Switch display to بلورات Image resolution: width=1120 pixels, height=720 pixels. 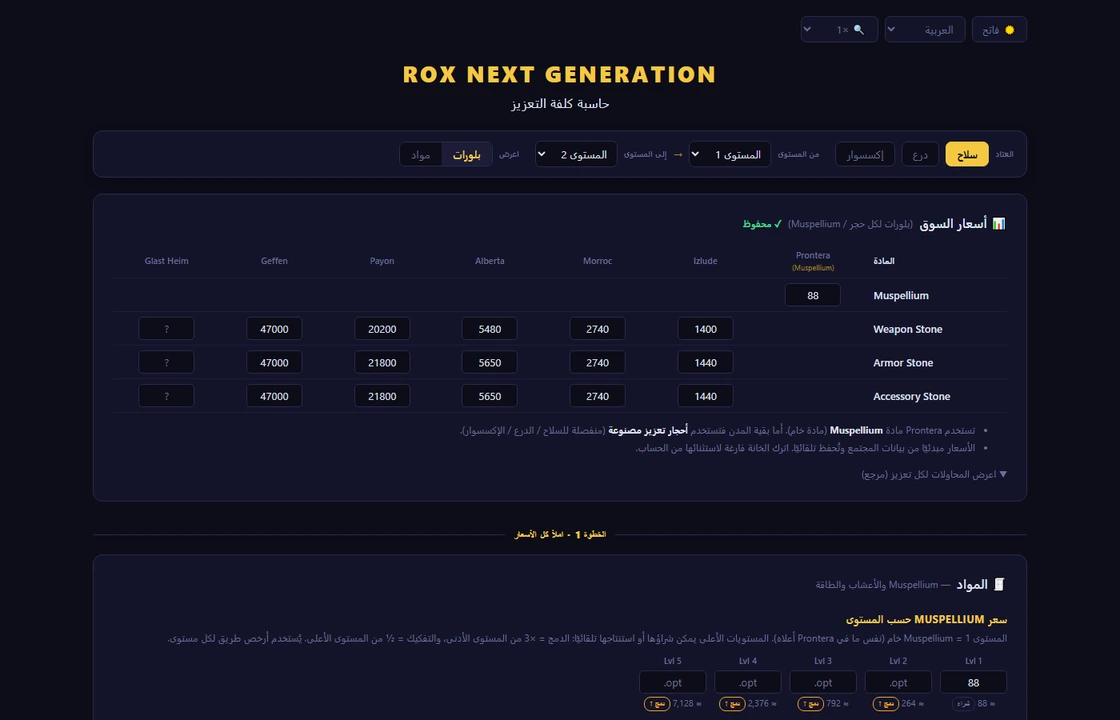466,154
